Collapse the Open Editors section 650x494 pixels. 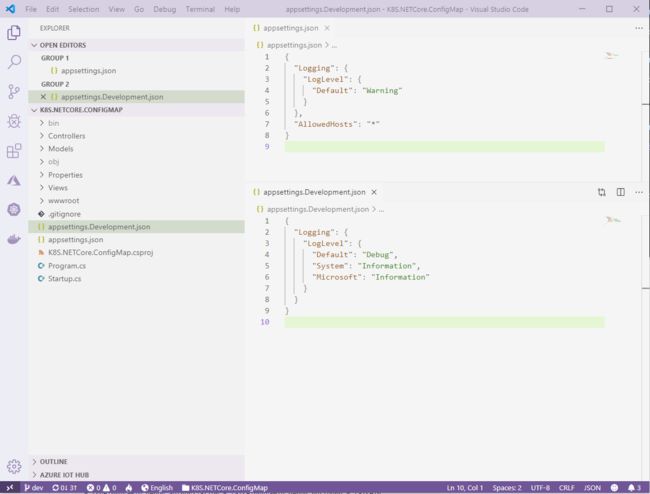point(137,45)
